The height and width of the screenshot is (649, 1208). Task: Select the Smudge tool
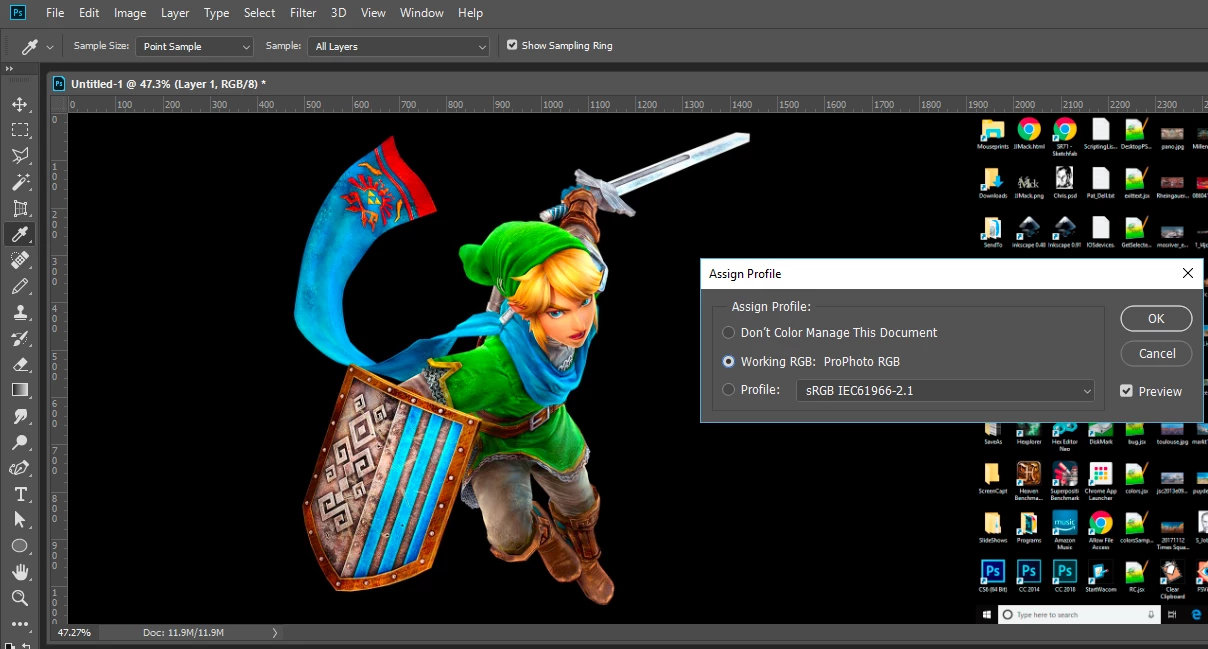tap(20, 416)
